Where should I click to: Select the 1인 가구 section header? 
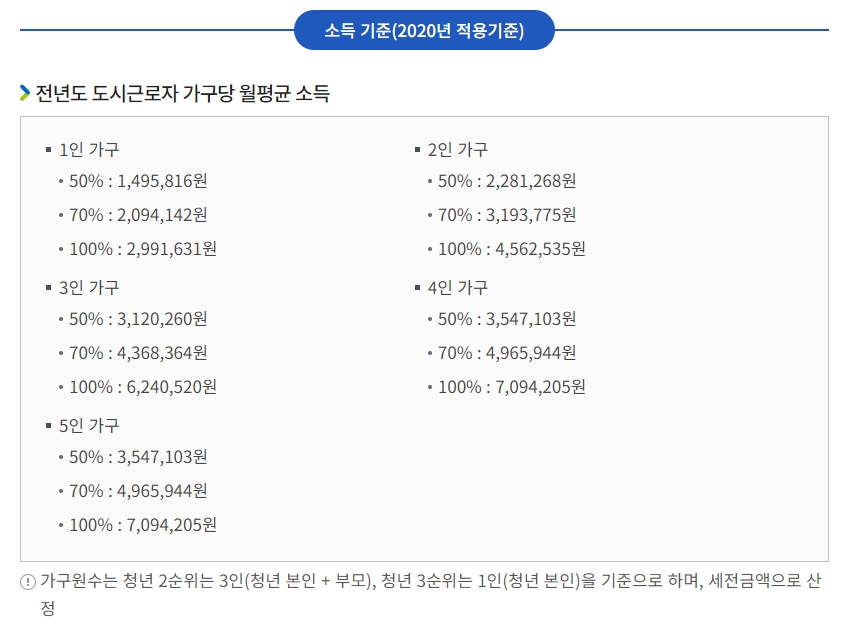87,148
